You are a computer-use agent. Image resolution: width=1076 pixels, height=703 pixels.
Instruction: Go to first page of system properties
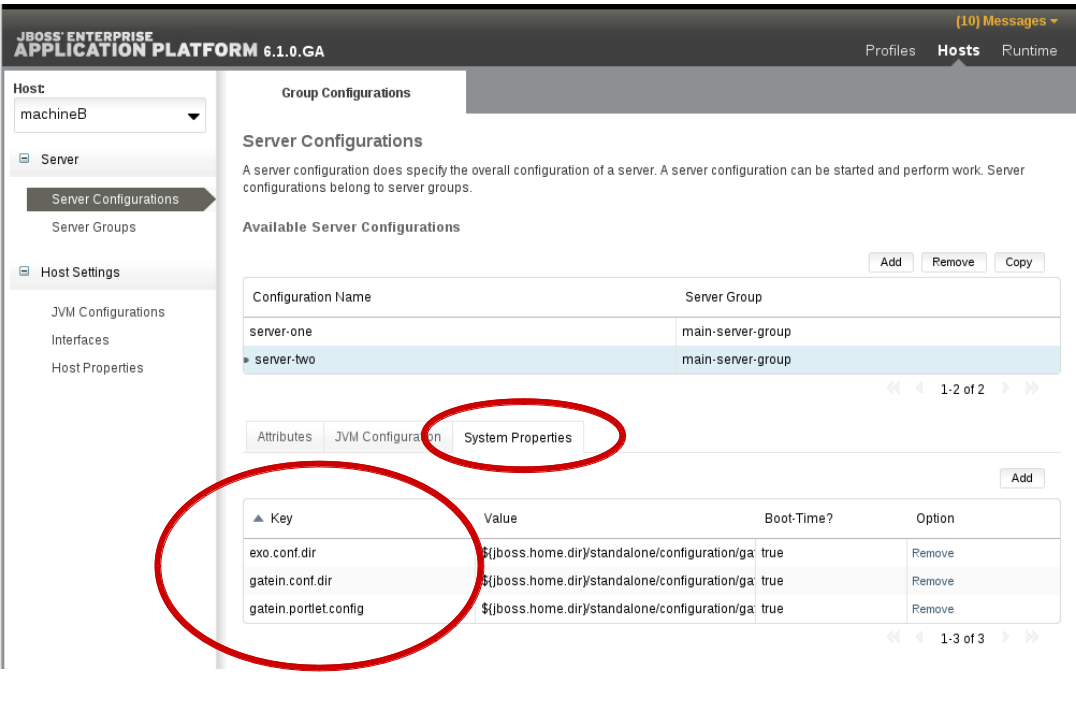coord(893,638)
